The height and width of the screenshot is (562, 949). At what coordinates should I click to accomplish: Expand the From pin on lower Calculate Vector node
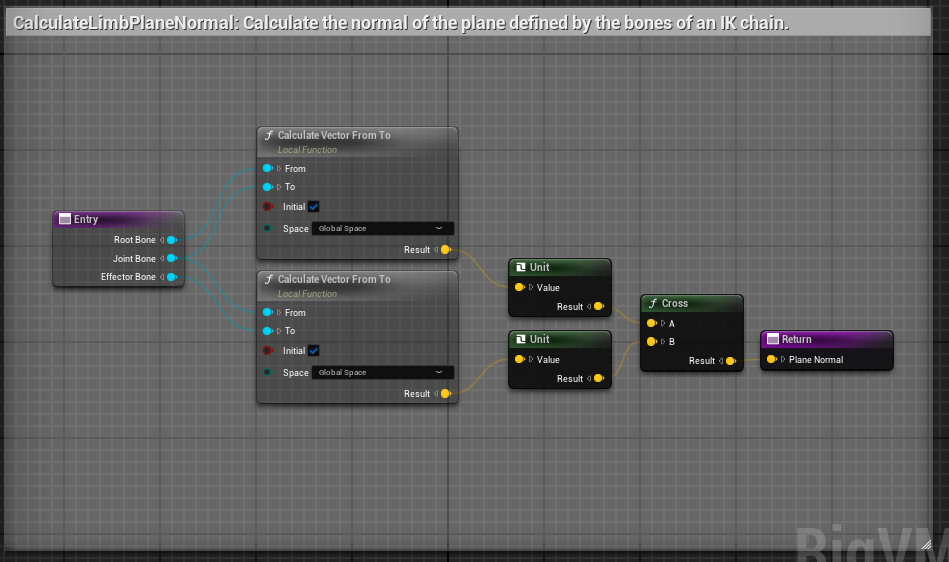click(x=279, y=312)
